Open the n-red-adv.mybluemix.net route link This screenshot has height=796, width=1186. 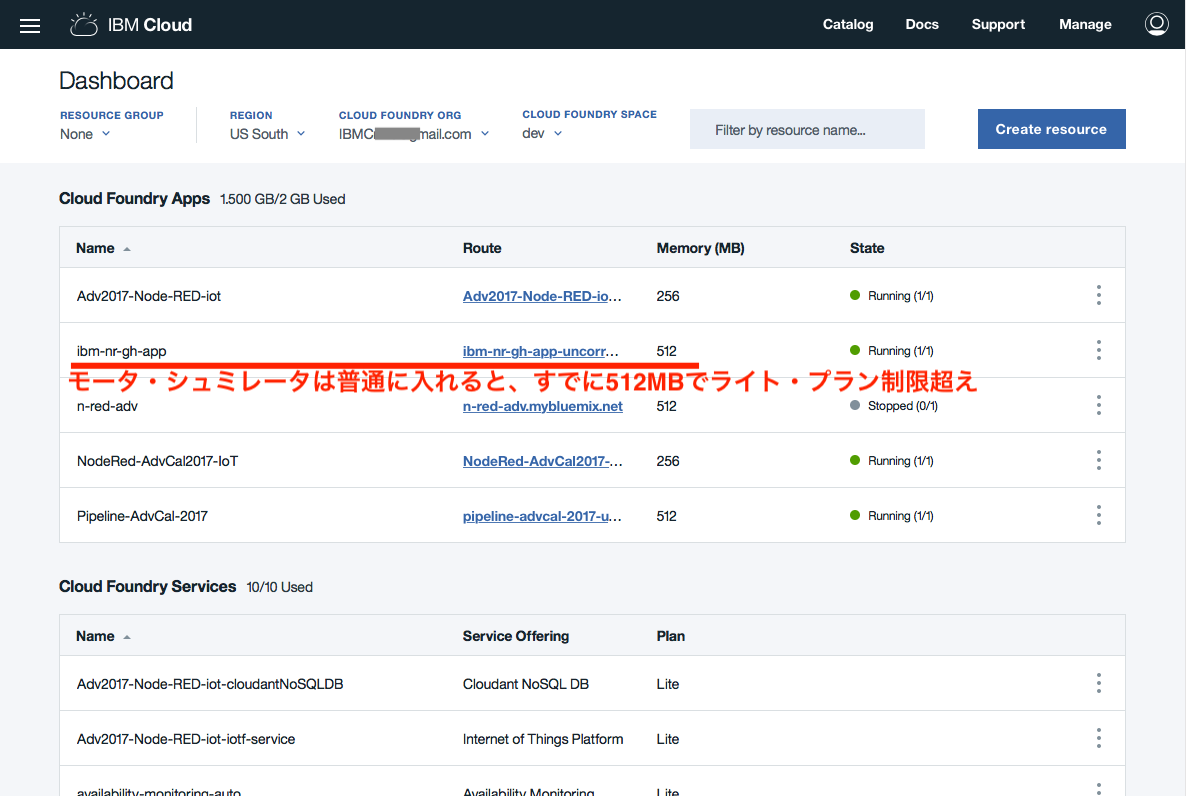542,406
